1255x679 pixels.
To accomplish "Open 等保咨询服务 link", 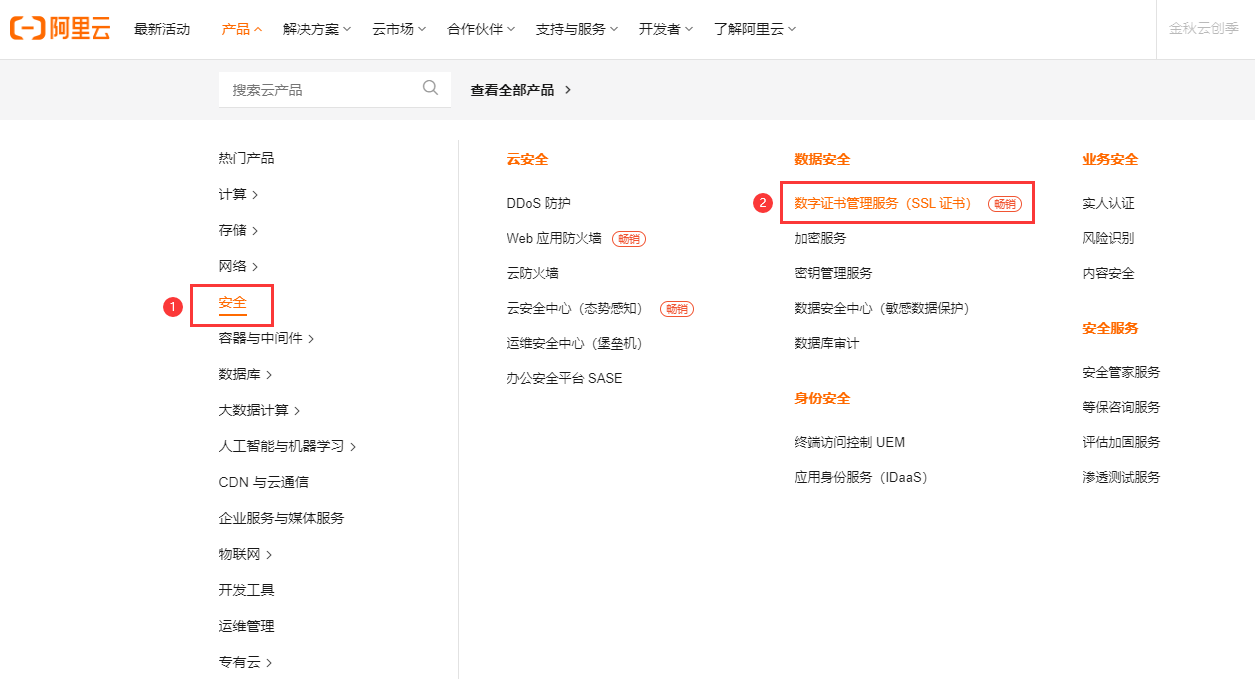I will point(1121,407).
